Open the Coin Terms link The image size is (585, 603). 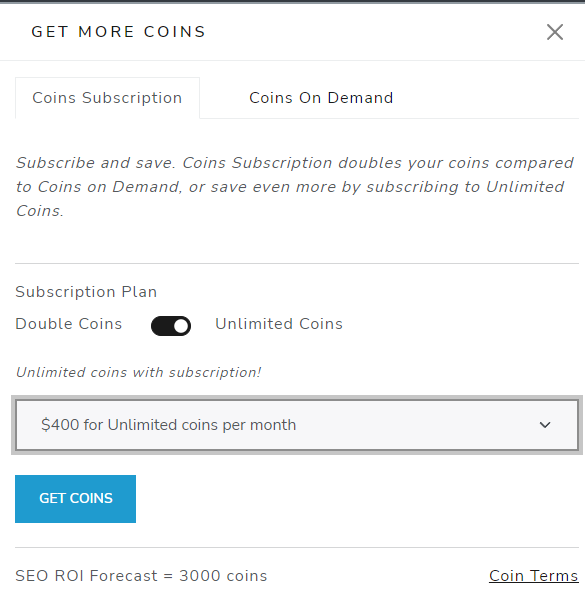click(x=533, y=576)
